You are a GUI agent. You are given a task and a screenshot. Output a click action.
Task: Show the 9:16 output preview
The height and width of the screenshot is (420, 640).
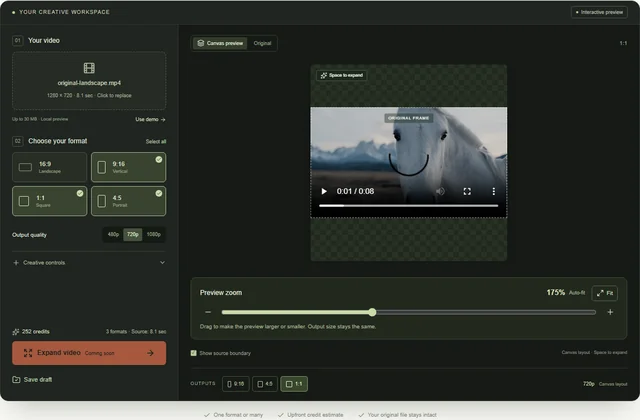click(x=236, y=384)
